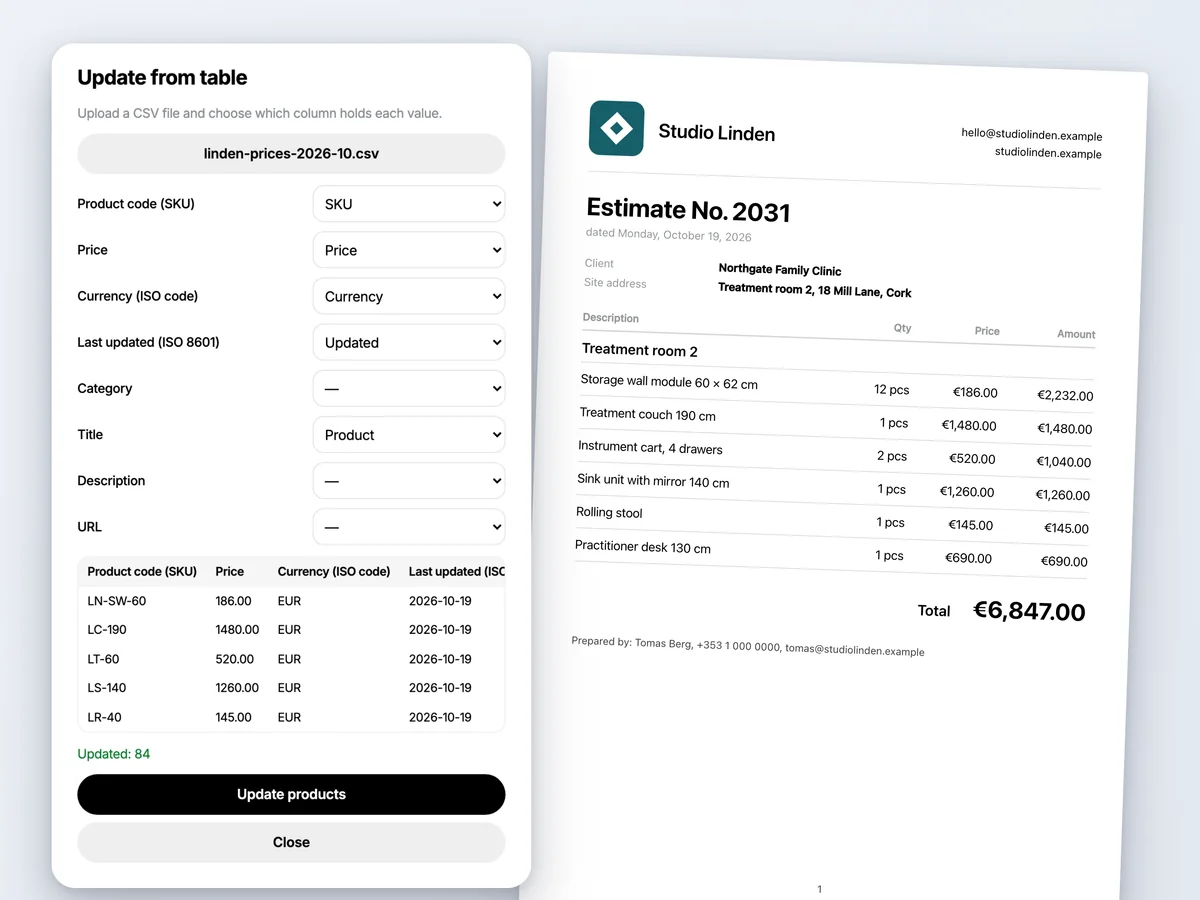
Task: Click the LS-140 cell in preview table
Action: pos(107,688)
